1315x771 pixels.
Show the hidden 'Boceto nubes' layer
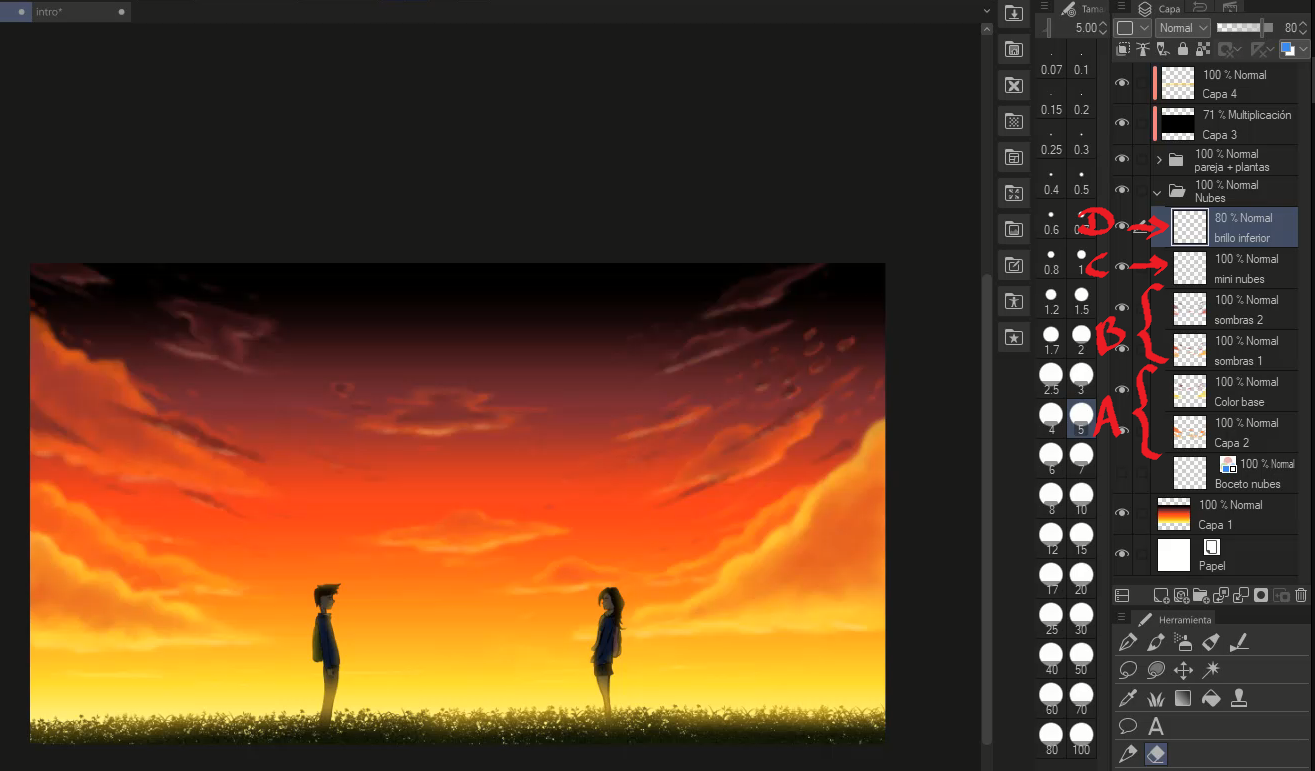pos(1122,472)
